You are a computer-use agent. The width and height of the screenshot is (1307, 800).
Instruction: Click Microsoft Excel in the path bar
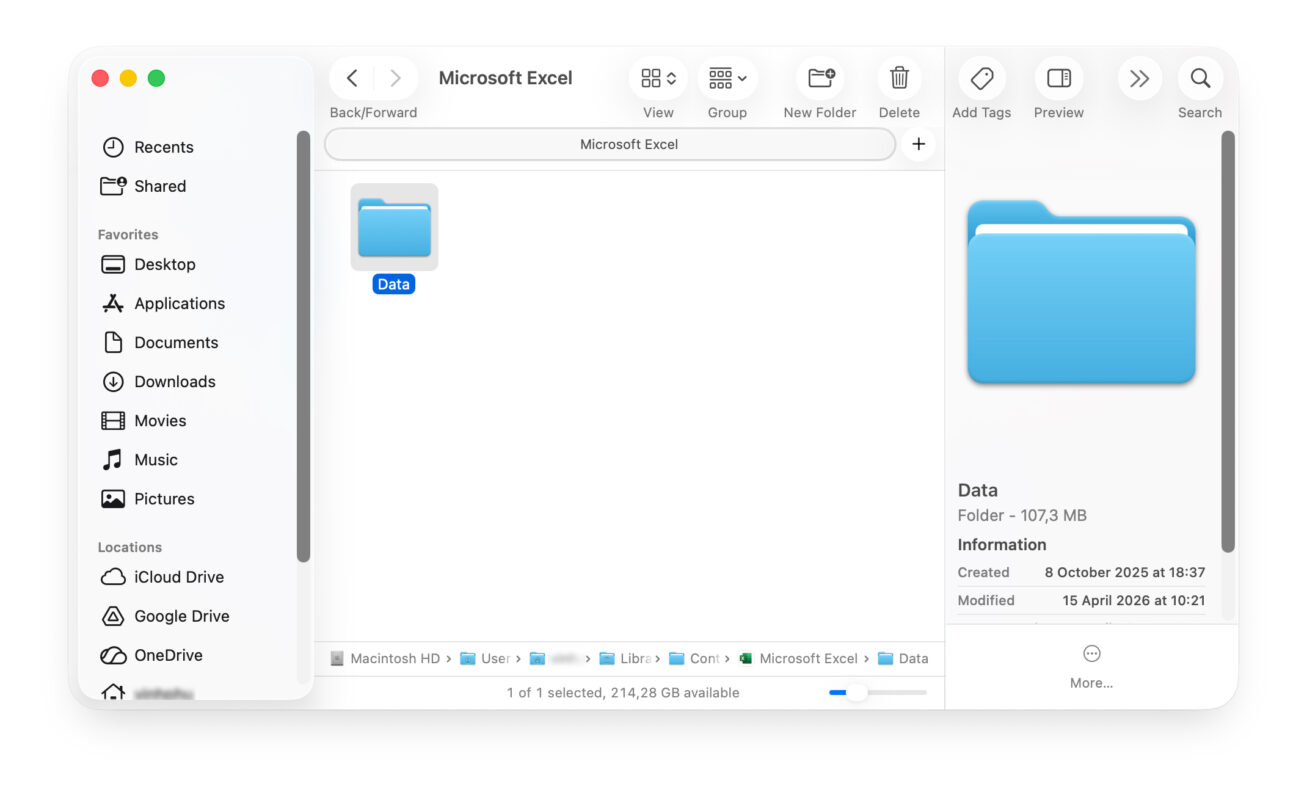pyautogui.click(x=798, y=658)
